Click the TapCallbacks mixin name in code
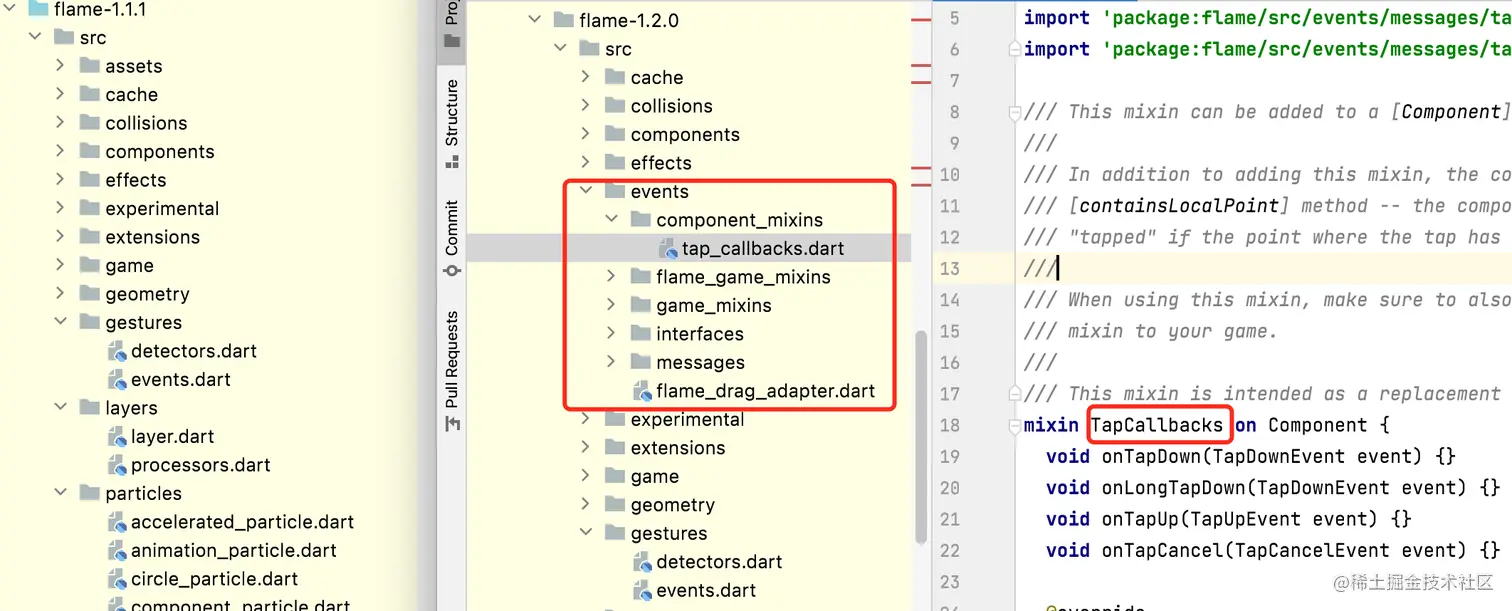 coord(1157,425)
